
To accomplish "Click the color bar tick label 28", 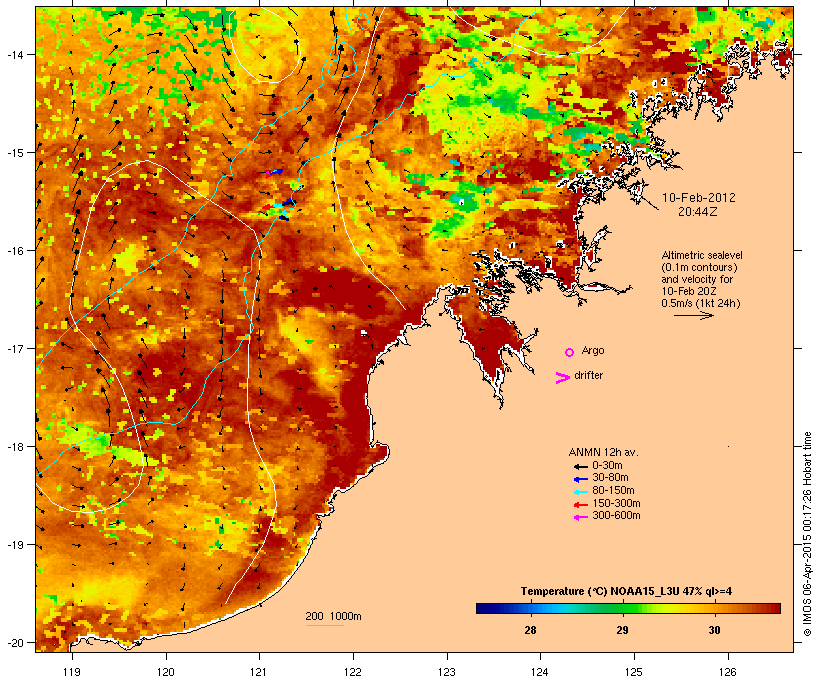I will pyautogui.click(x=530, y=630).
